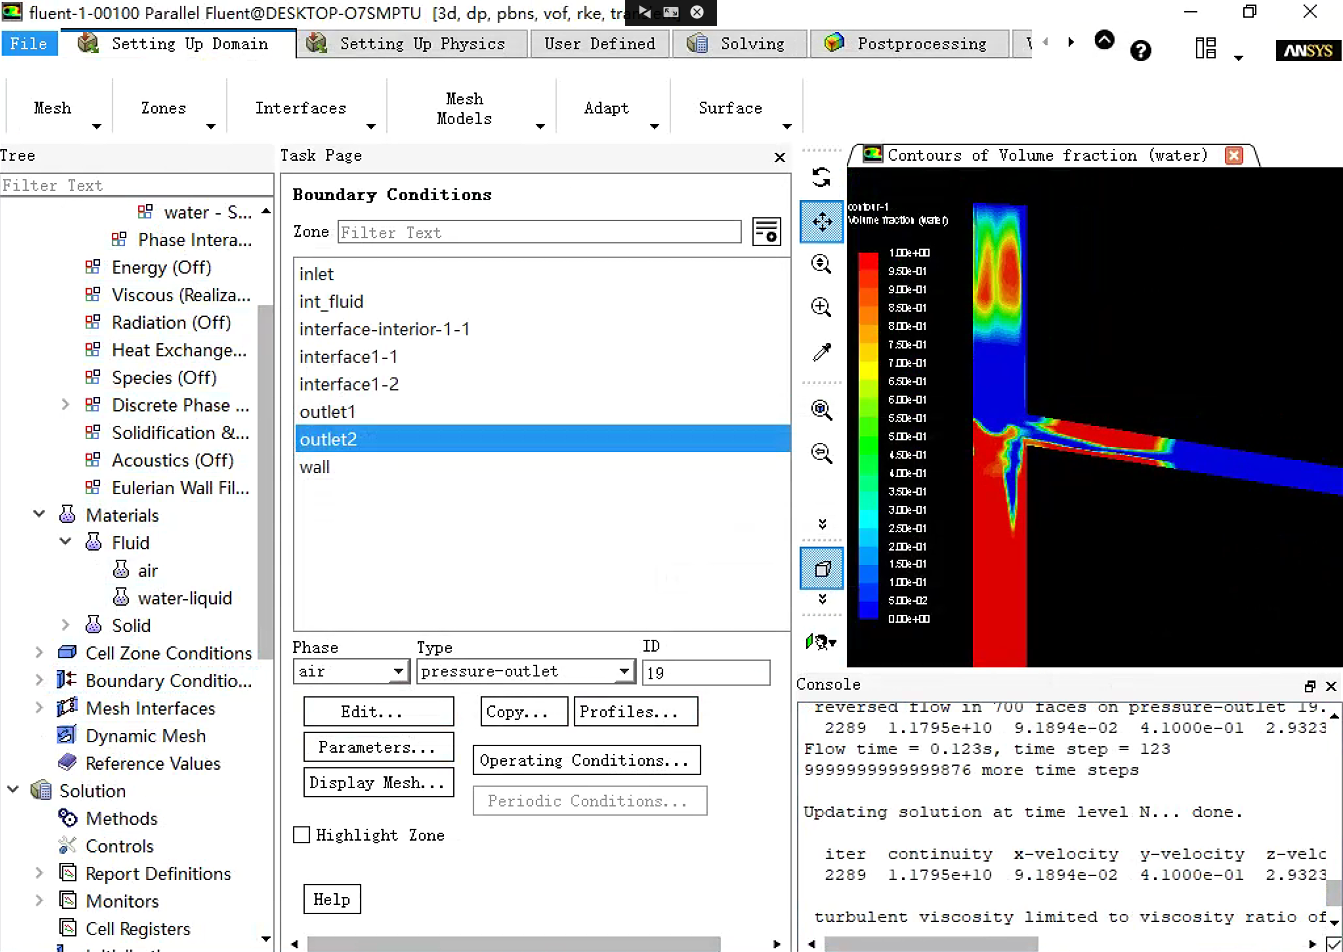1343x952 pixels.
Task: Click the help question mark icon
Action: point(1140,51)
